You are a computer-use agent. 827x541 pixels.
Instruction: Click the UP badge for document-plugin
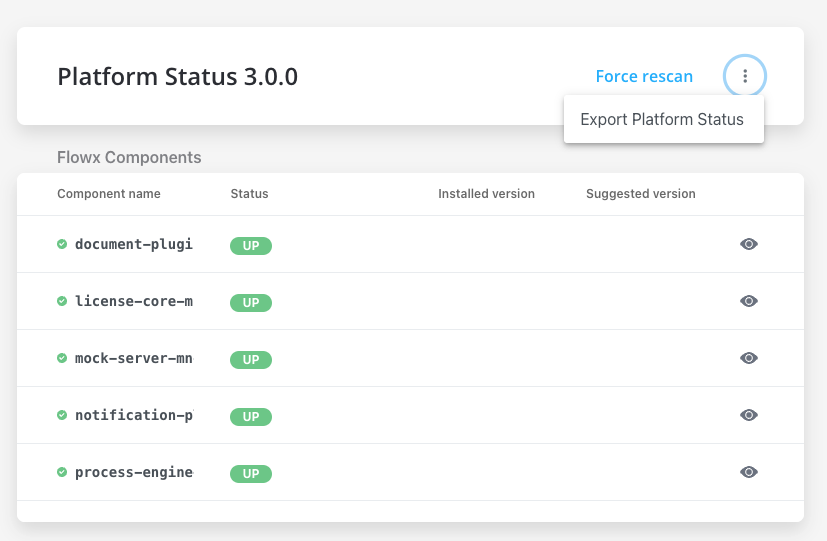251,246
